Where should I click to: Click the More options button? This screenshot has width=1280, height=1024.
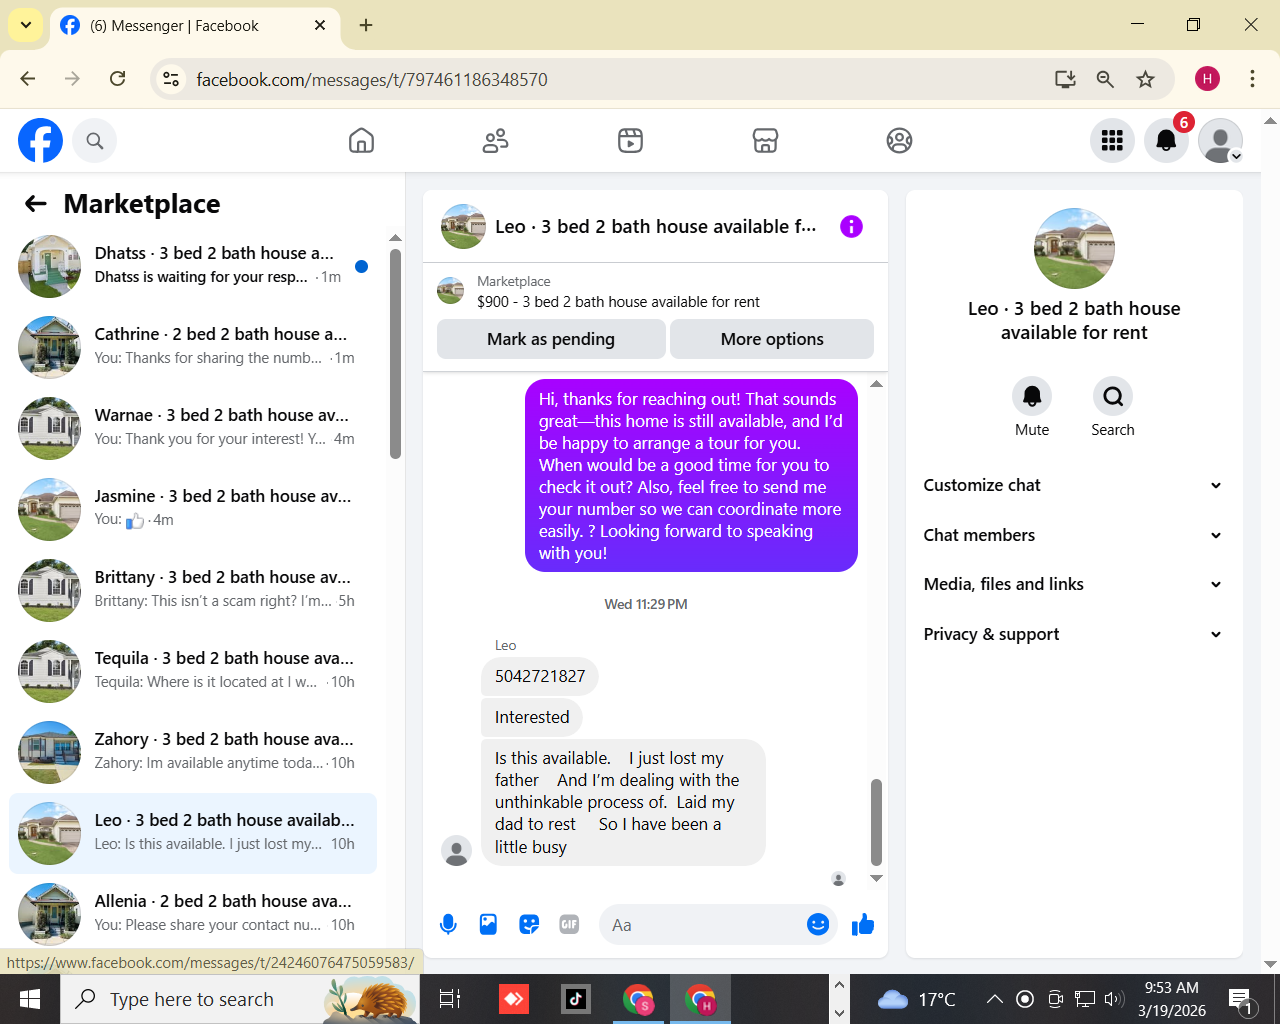point(772,339)
